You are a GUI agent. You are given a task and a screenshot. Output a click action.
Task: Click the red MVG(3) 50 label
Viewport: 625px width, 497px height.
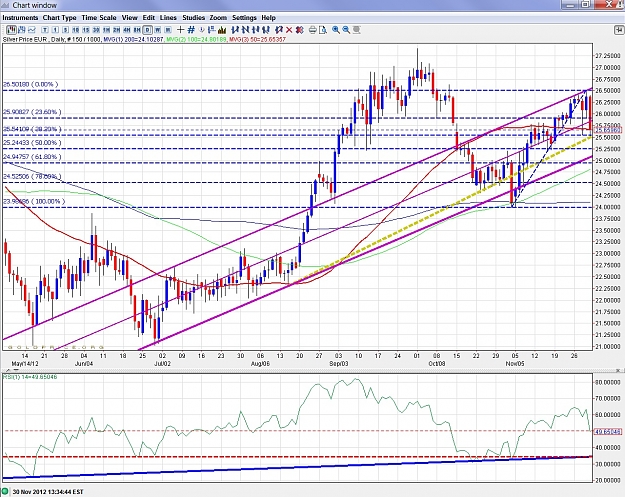click(x=257, y=39)
